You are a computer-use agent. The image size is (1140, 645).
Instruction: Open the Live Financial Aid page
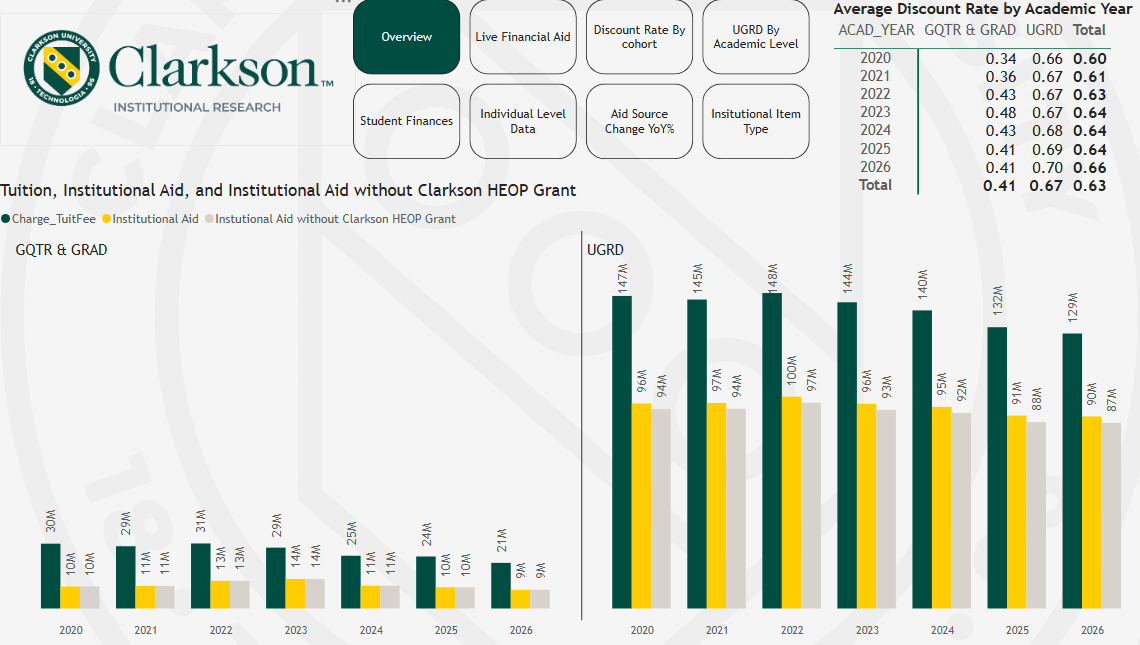pos(523,37)
